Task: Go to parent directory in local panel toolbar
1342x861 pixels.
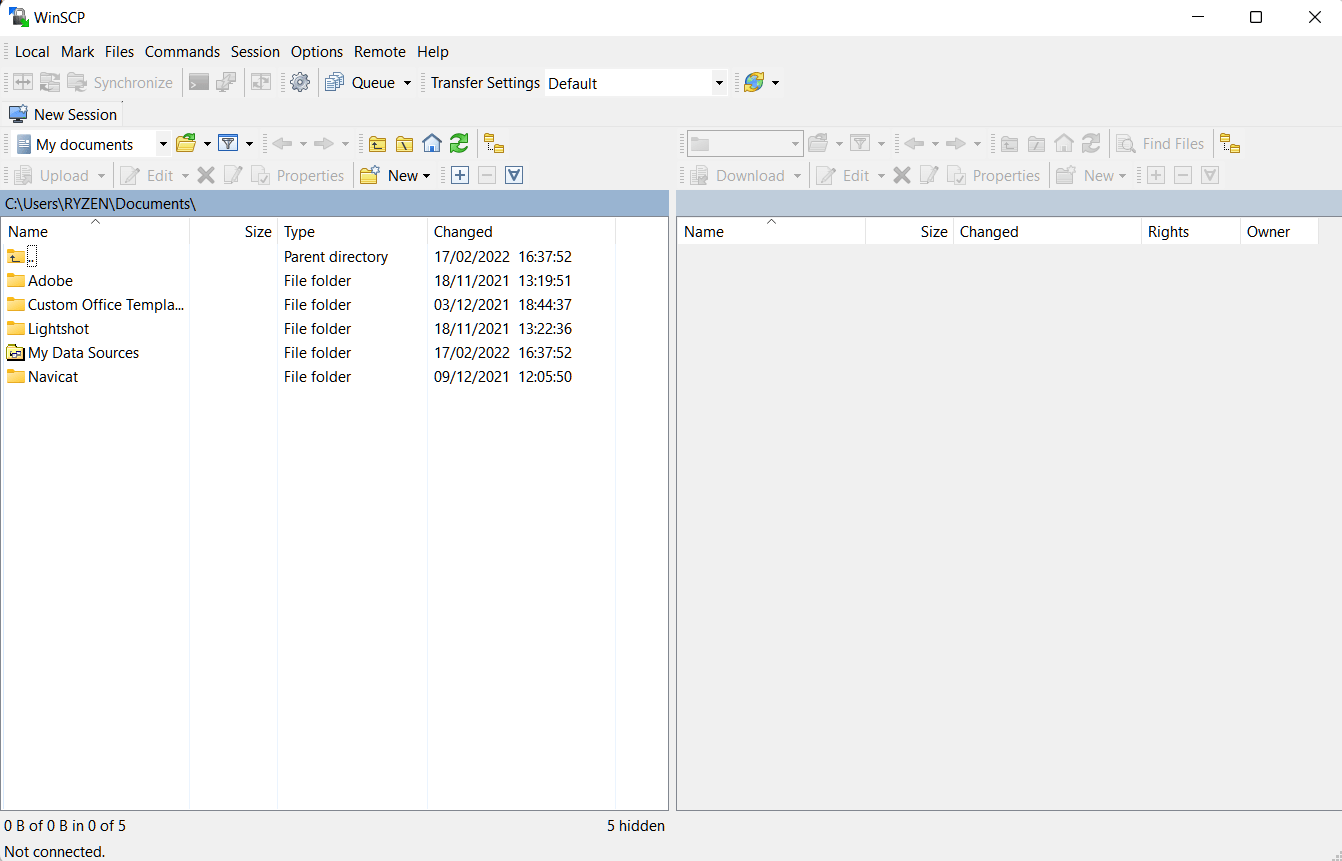Action: 377,144
